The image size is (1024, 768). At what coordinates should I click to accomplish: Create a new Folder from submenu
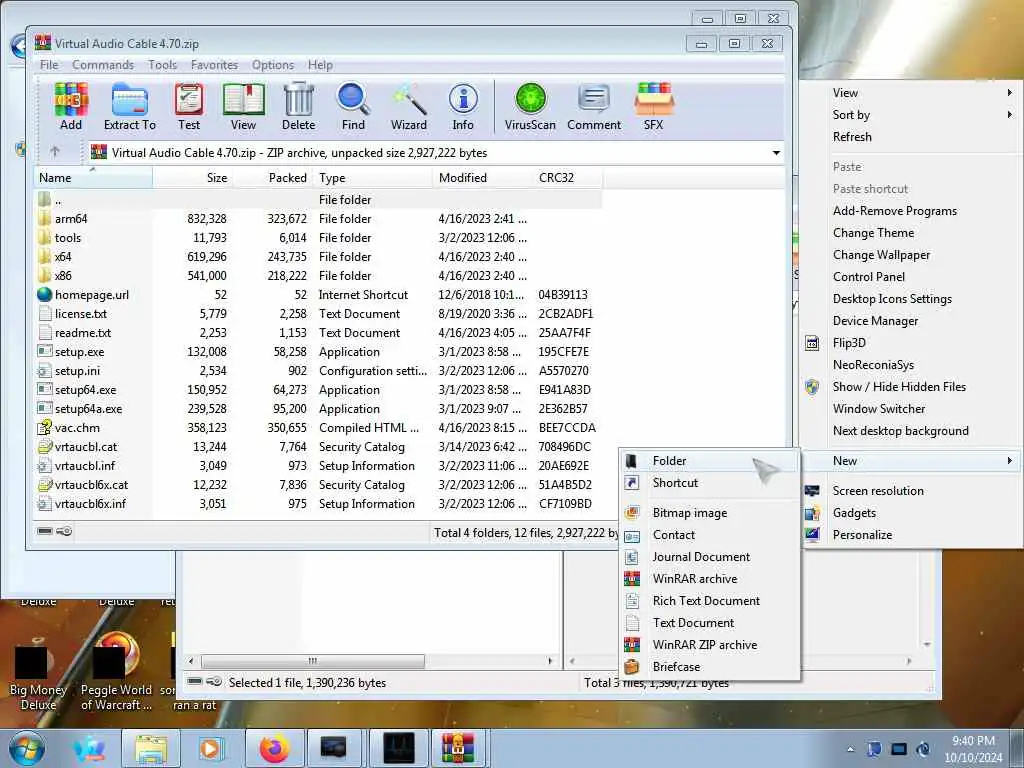(x=709, y=461)
